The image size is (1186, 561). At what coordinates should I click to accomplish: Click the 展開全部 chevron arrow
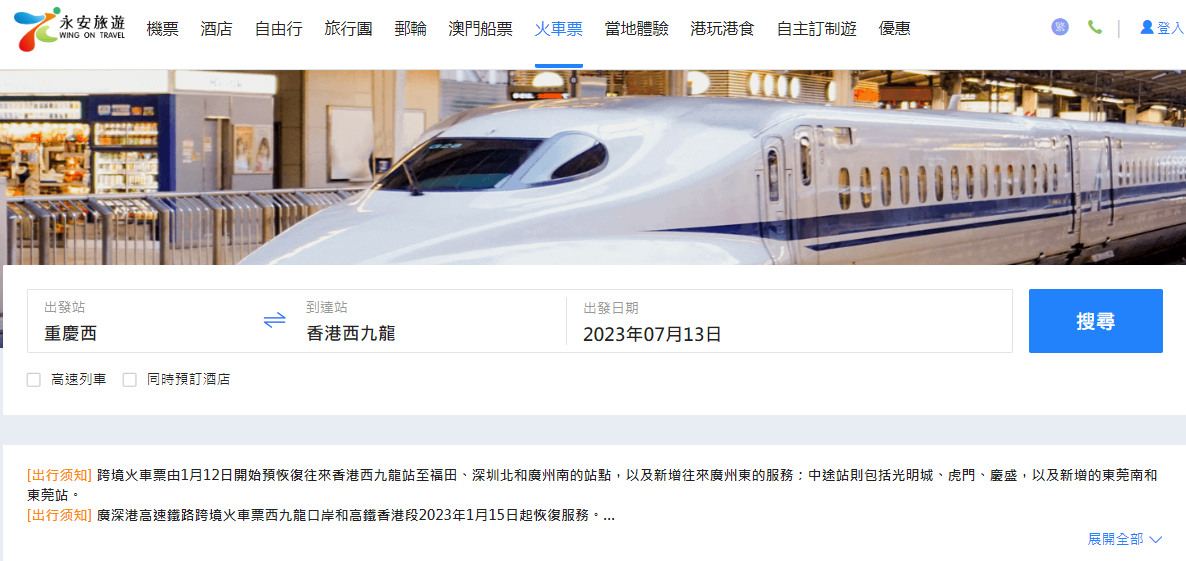tap(1155, 539)
